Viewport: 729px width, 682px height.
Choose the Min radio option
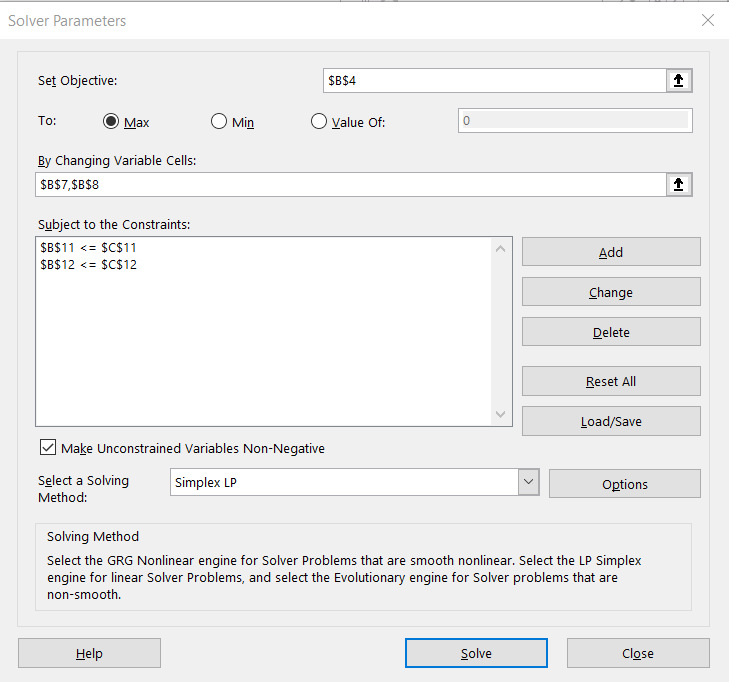(x=220, y=122)
